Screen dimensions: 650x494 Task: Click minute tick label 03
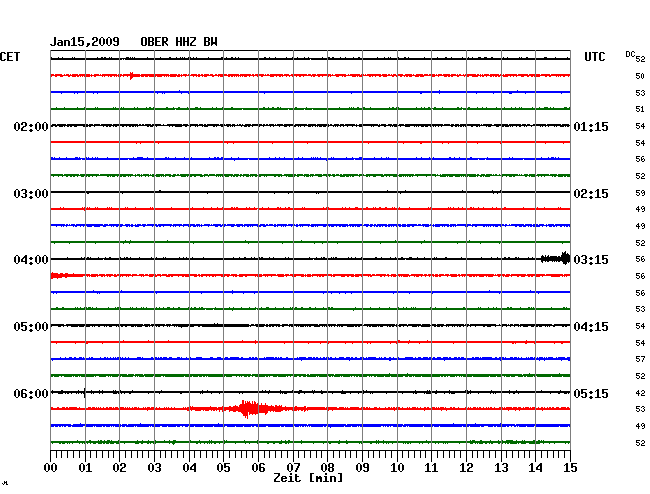154,468
